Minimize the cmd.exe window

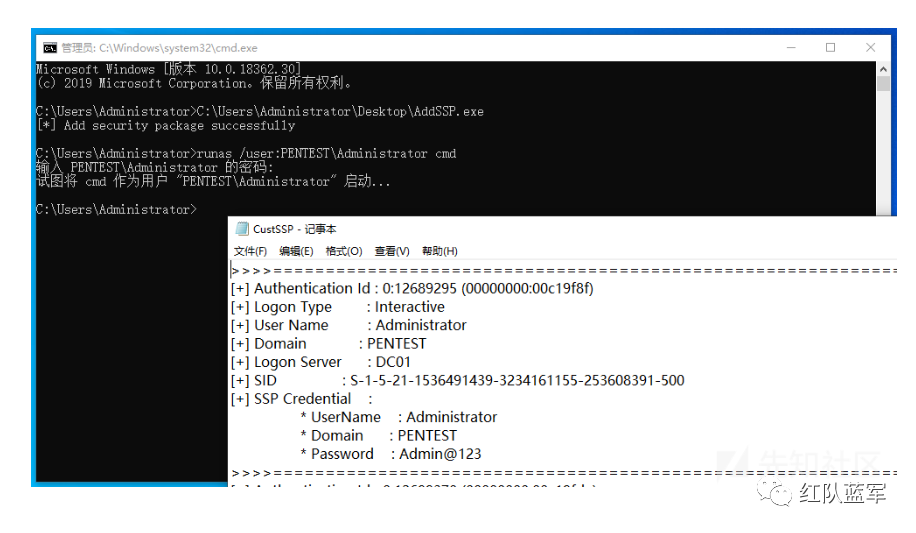coord(791,48)
